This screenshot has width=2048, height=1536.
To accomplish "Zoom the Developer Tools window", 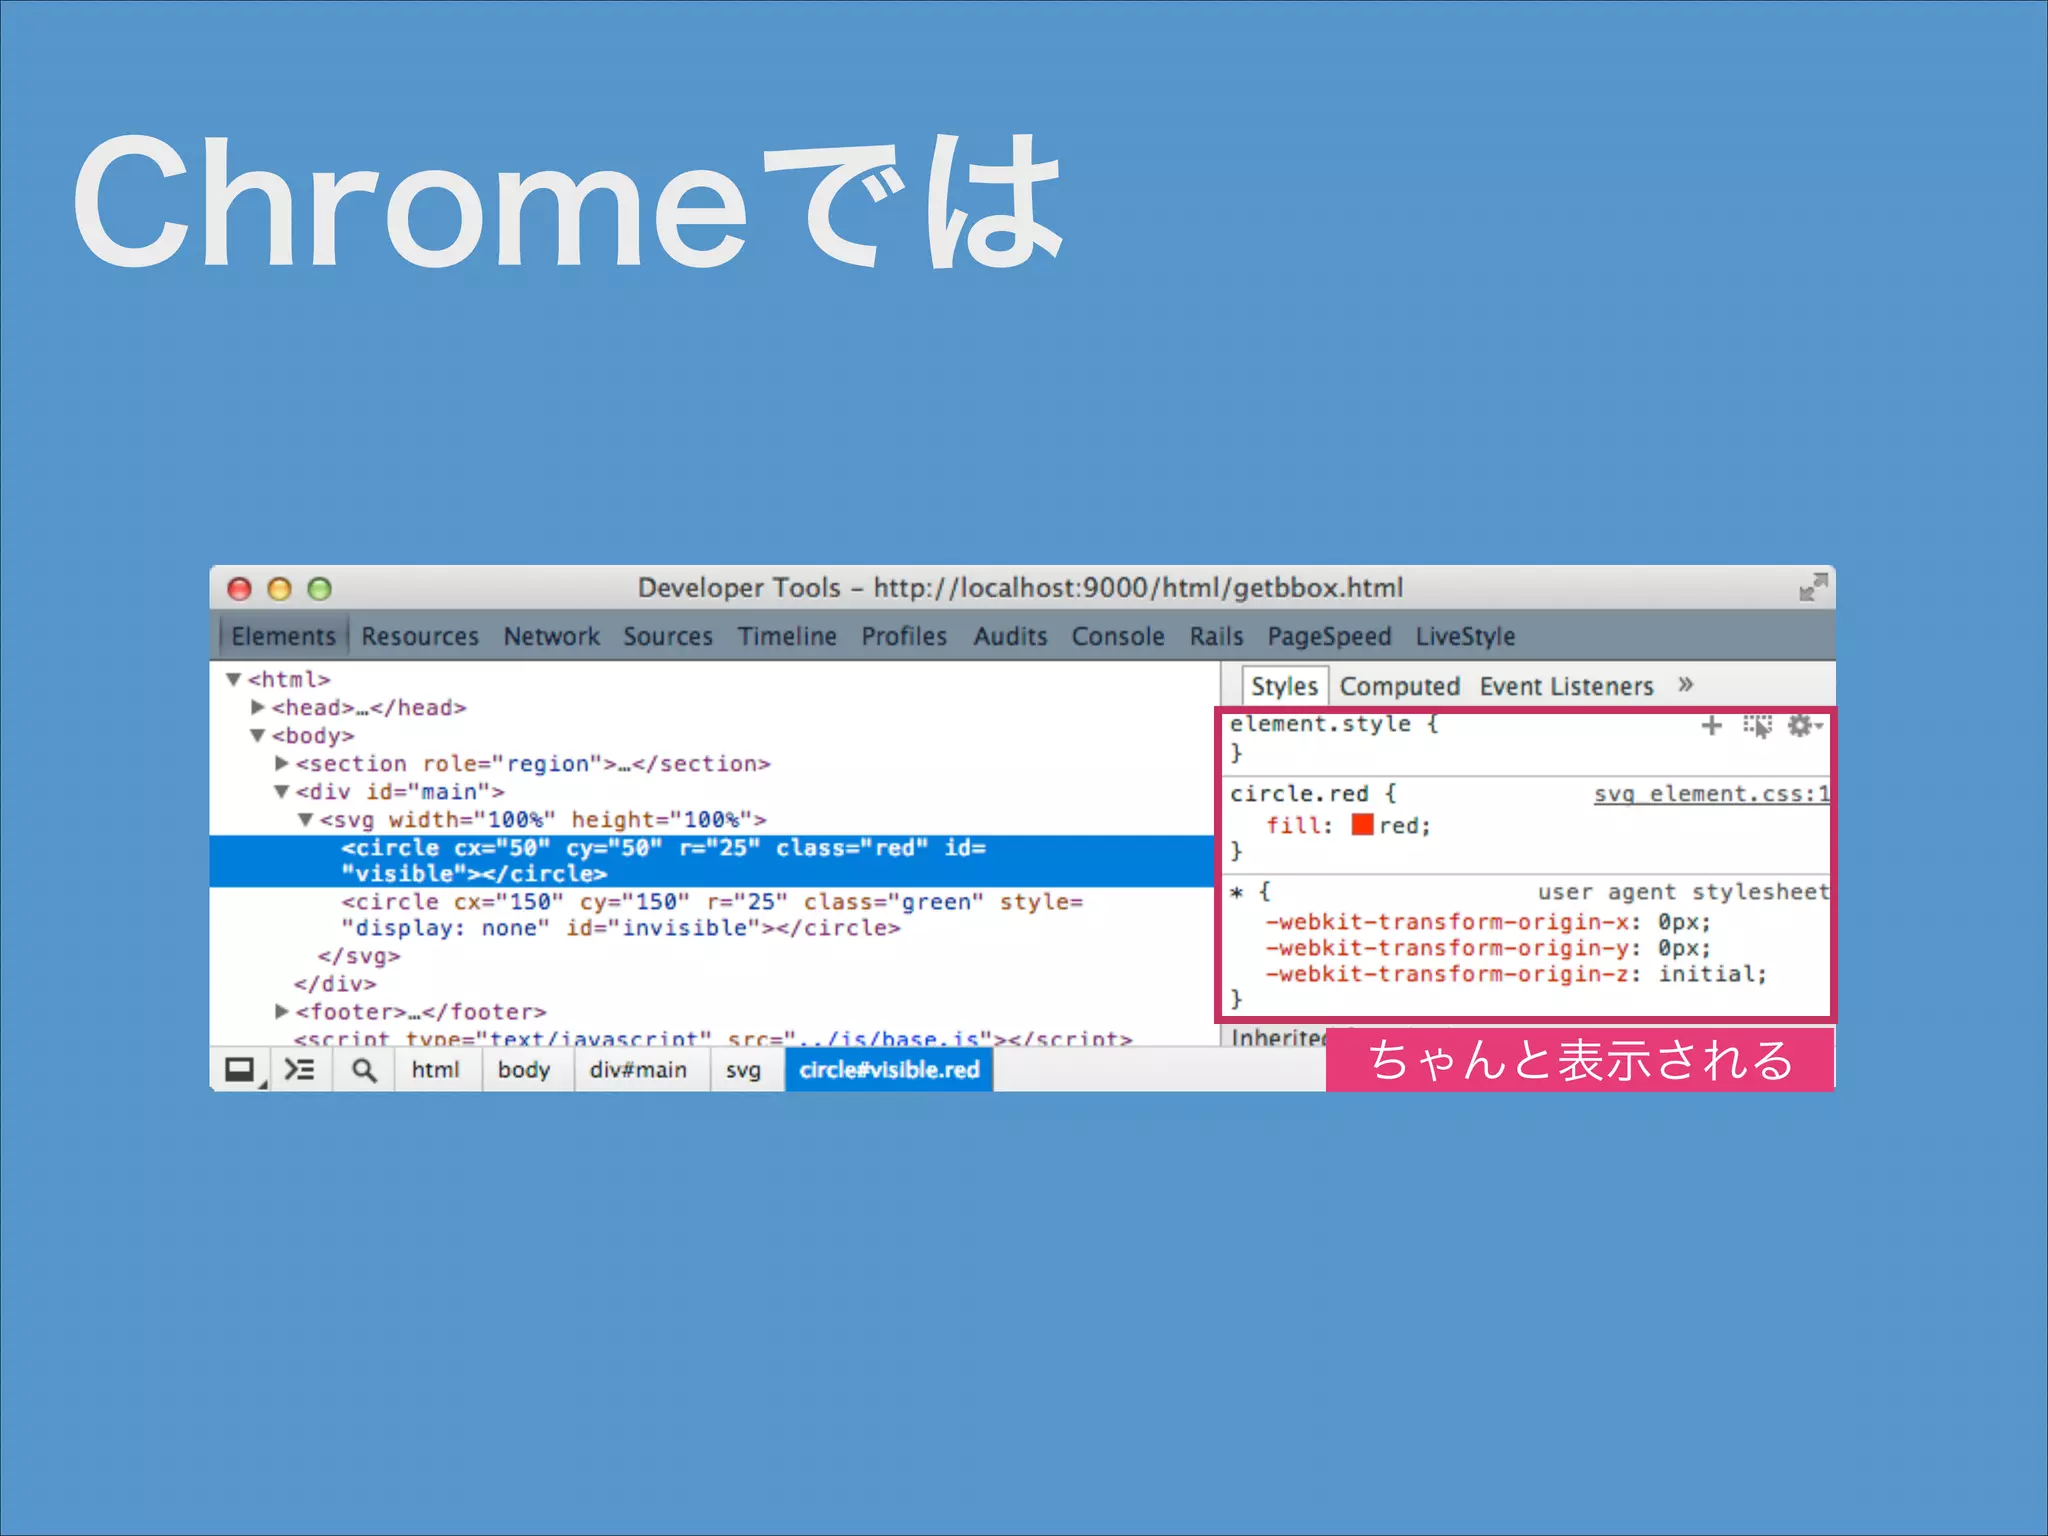I will click(x=319, y=588).
